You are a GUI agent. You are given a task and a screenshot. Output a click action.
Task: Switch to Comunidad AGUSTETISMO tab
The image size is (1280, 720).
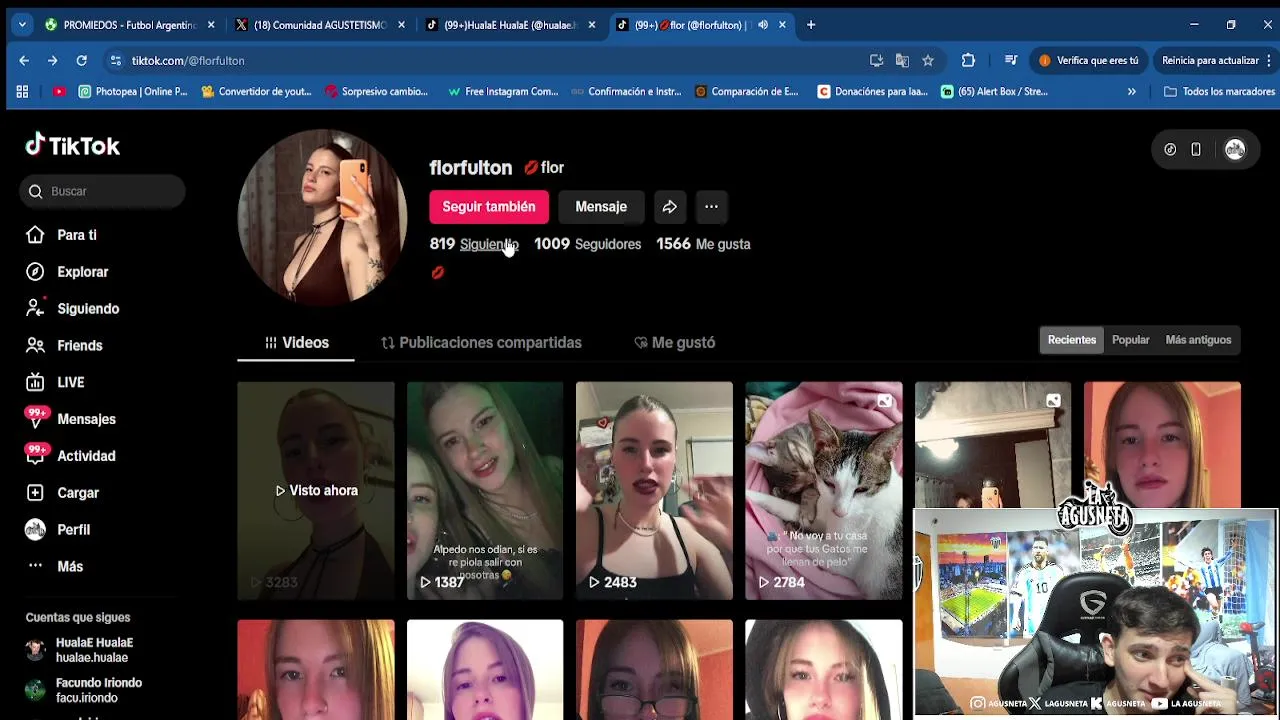[x=318, y=25]
